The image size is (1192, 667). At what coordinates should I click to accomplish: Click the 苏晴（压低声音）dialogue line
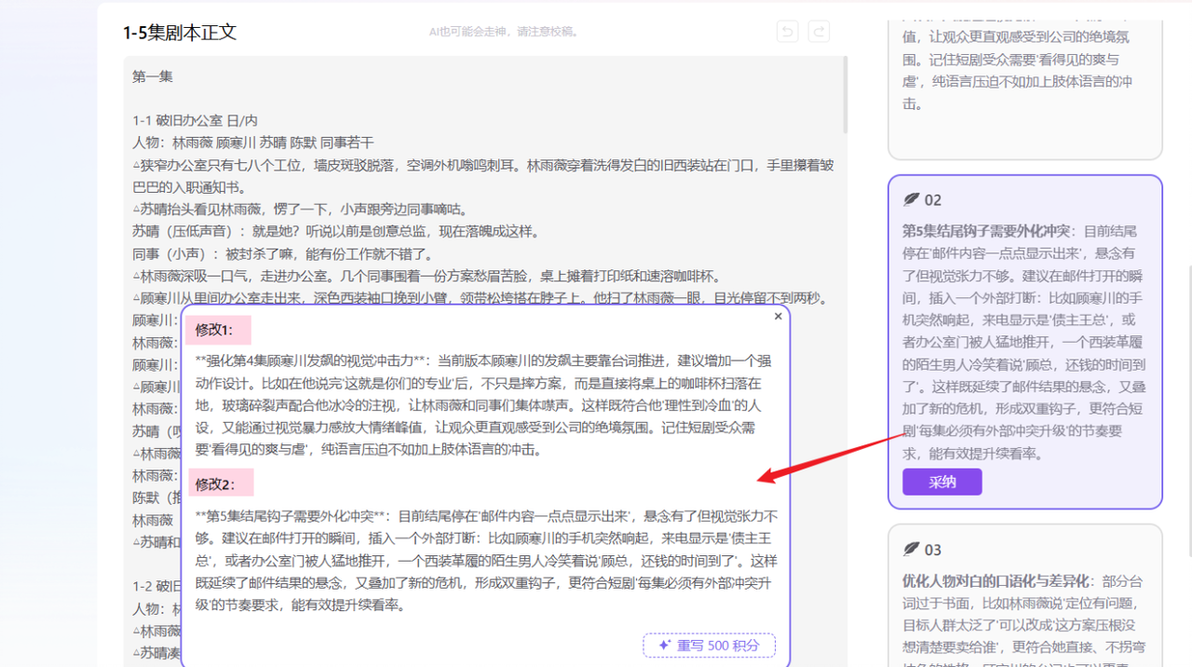point(335,231)
